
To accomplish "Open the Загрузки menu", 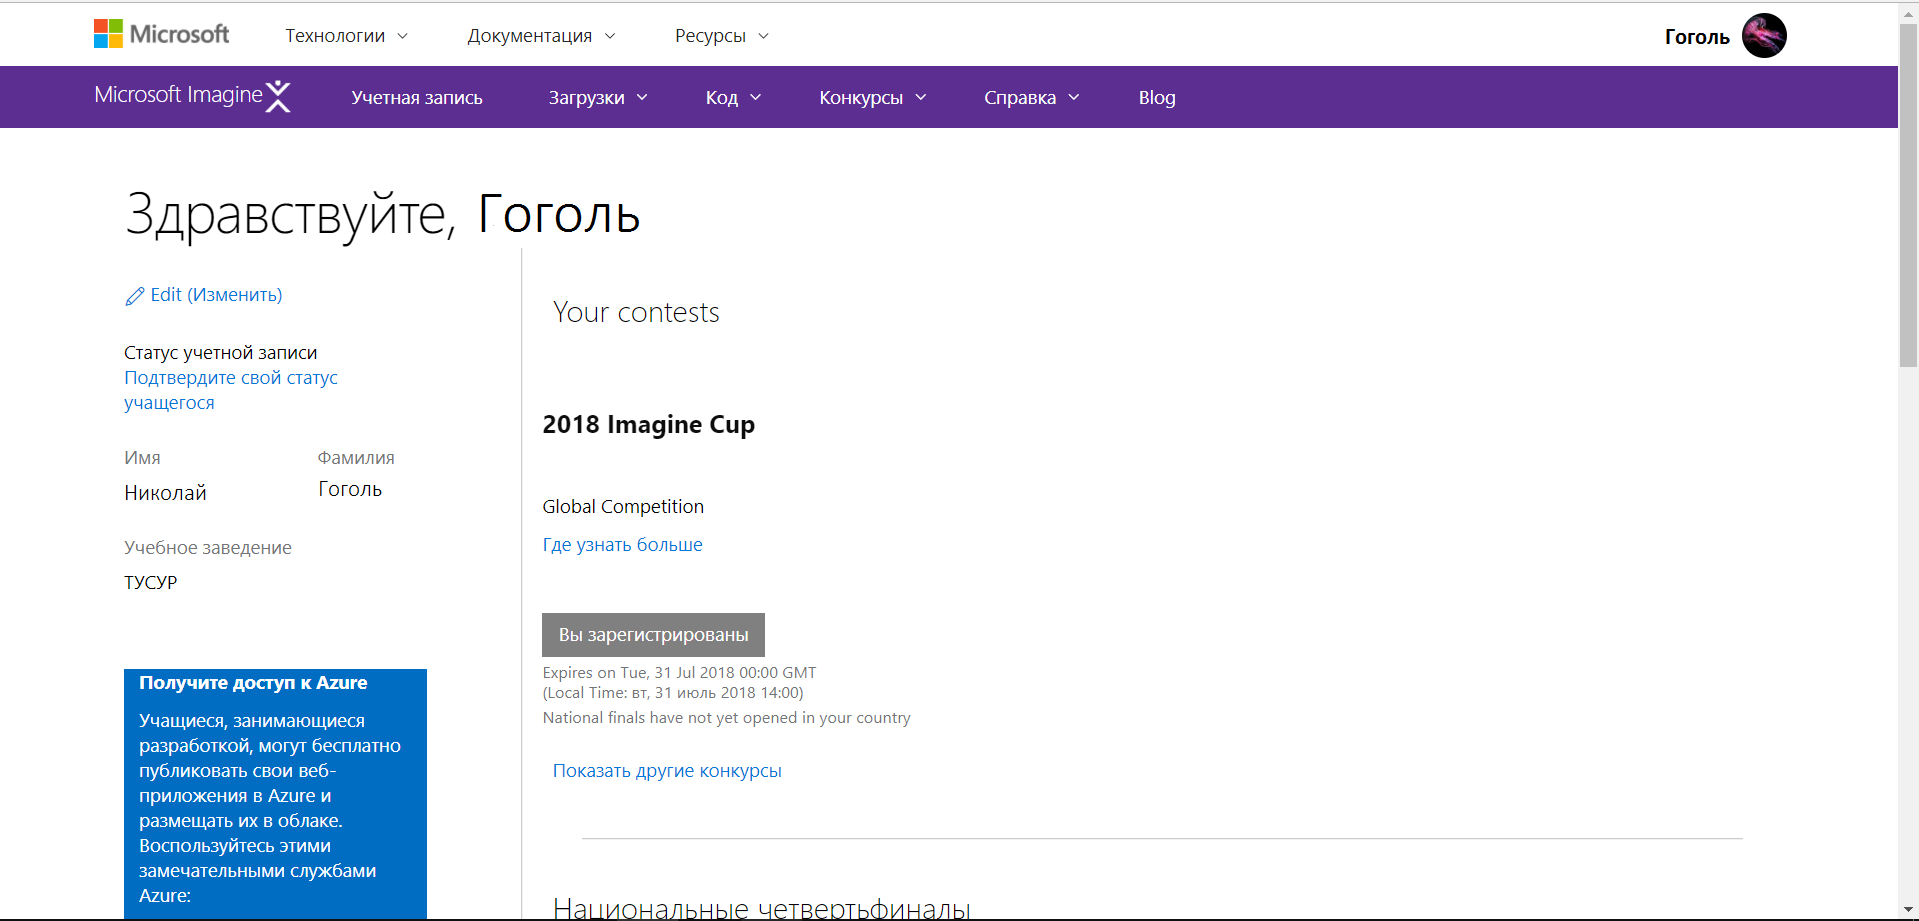I will (598, 98).
